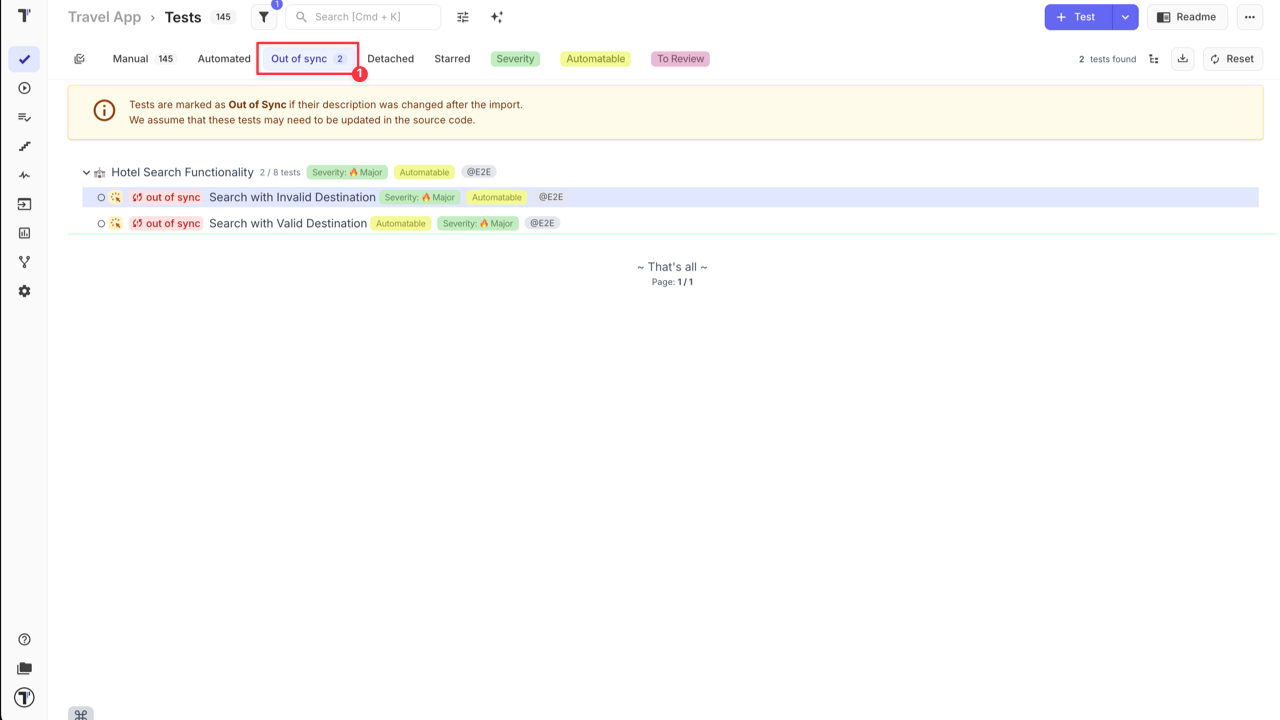Open the filter funnel icon near search
The image size is (1280, 720).
tap(263, 17)
